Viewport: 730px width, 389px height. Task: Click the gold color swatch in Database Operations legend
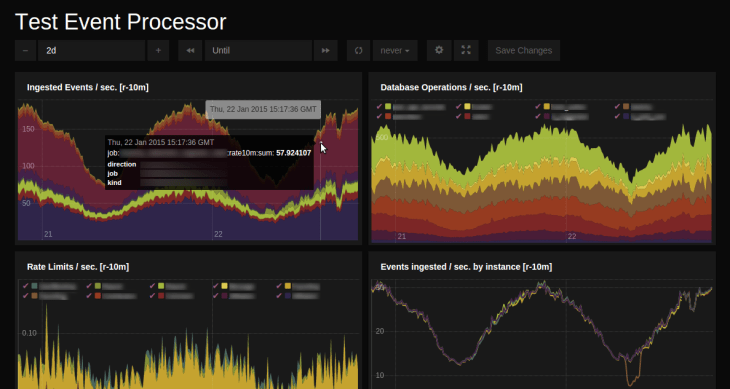tap(547, 107)
